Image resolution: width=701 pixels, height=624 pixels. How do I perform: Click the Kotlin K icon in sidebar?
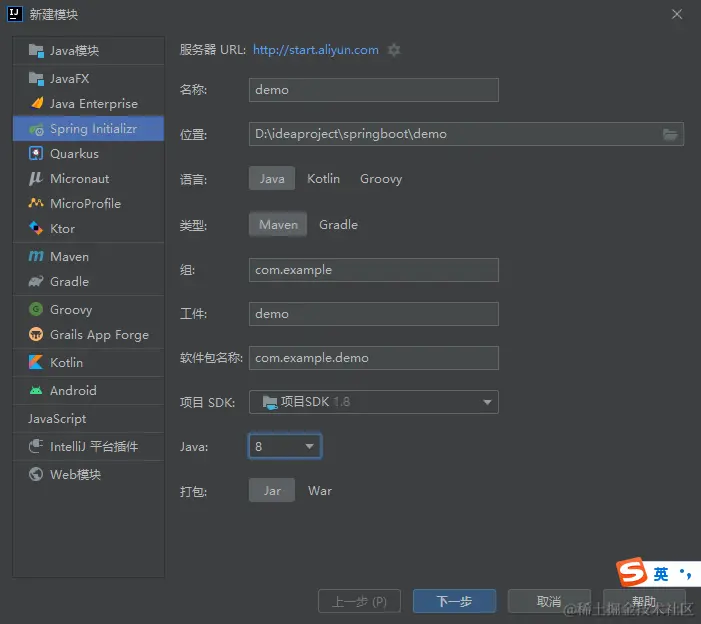point(36,362)
